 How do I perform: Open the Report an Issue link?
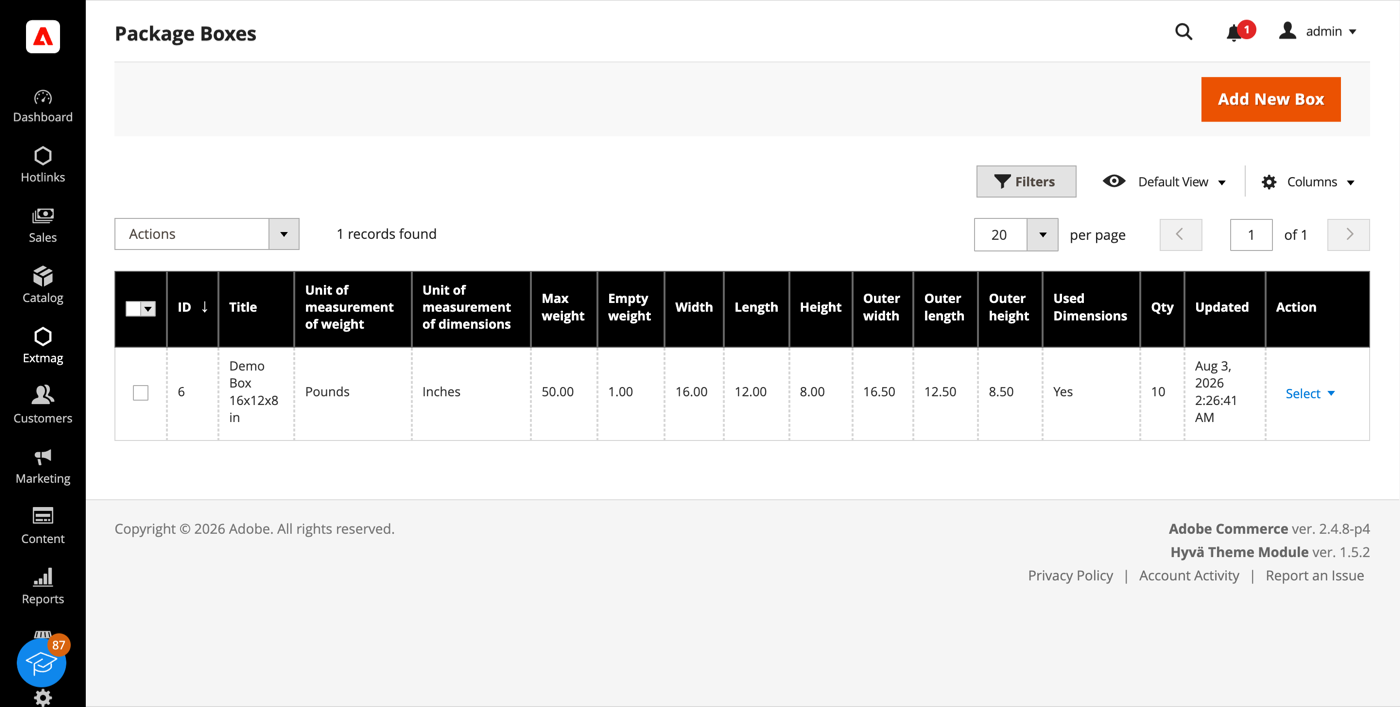click(x=1315, y=575)
